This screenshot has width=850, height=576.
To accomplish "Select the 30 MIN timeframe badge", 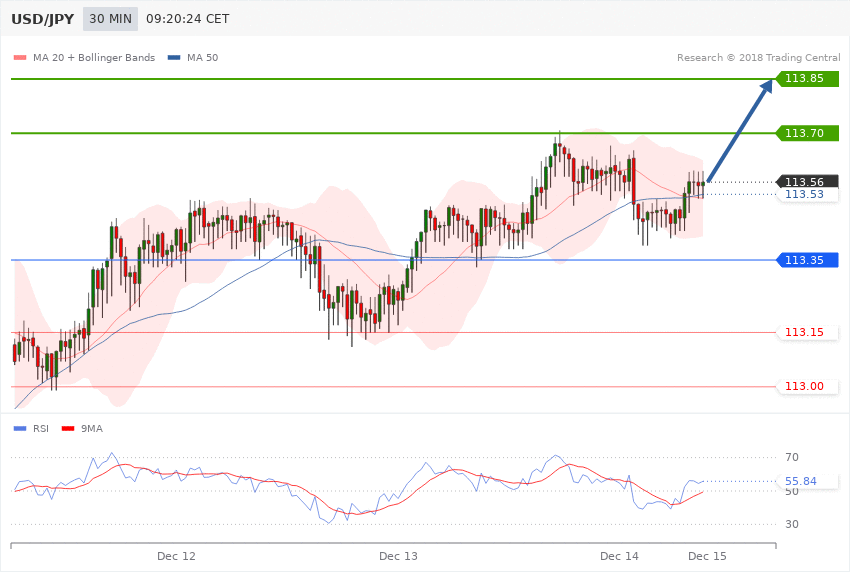I will point(111,19).
